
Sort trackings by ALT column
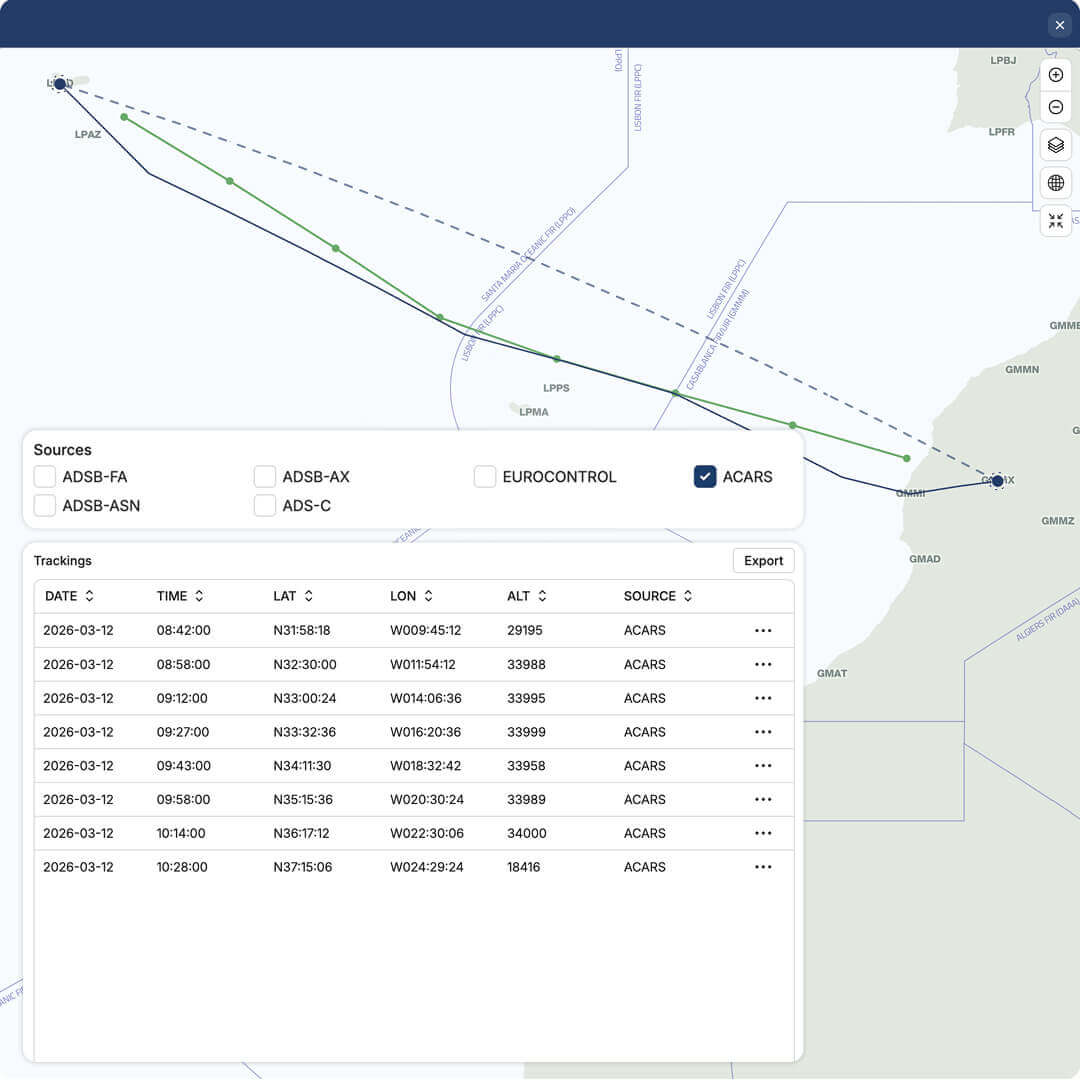point(527,596)
